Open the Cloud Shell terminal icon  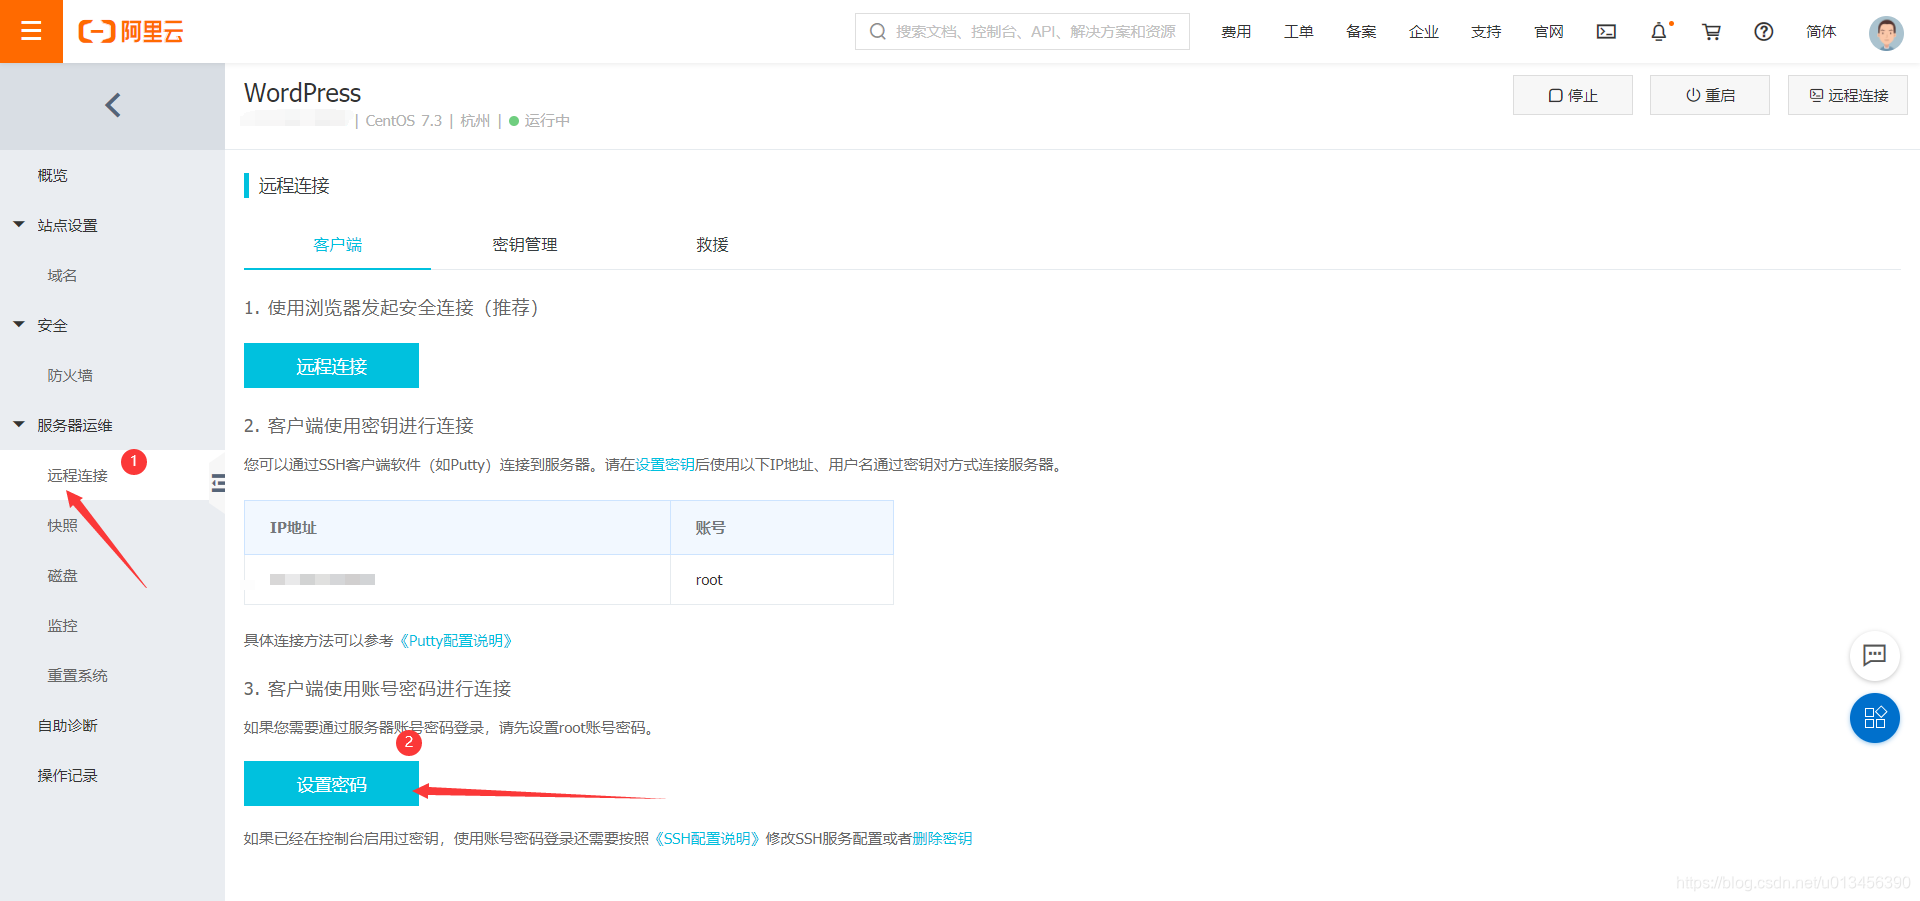point(1606,32)
